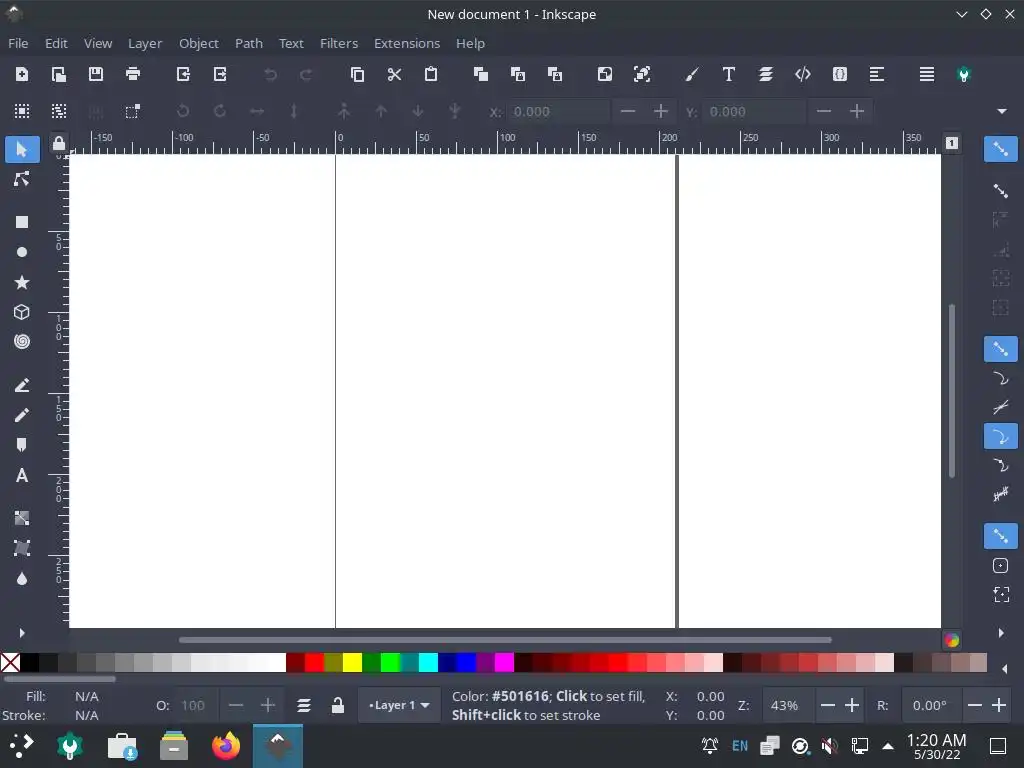Decrease zoom with minus button
This screenshot has width=1024, height=768.
[x=827, y=705]
